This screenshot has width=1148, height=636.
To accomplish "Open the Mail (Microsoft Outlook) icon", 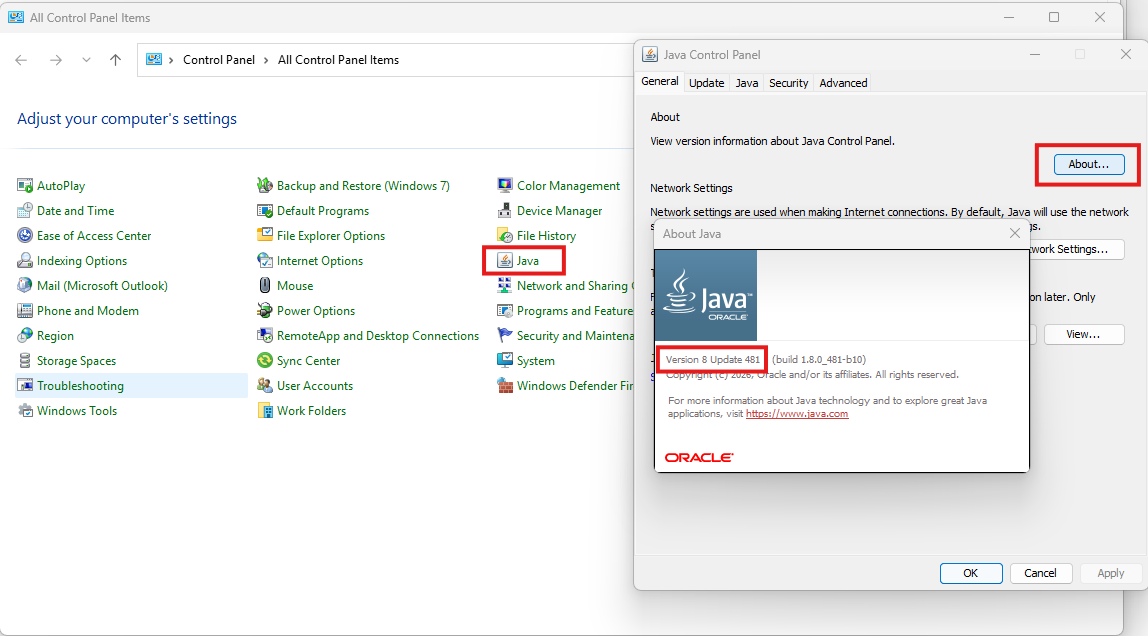I will coord(25,285).
